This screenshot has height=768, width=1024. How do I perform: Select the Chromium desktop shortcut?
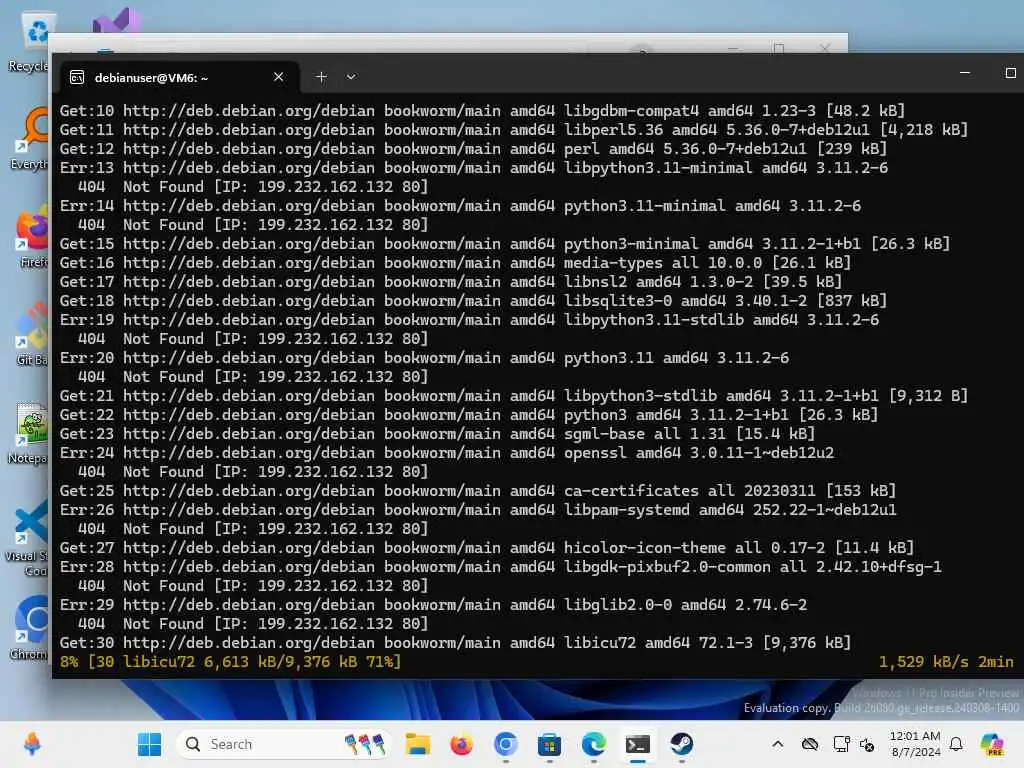click(x=29, y=628)
